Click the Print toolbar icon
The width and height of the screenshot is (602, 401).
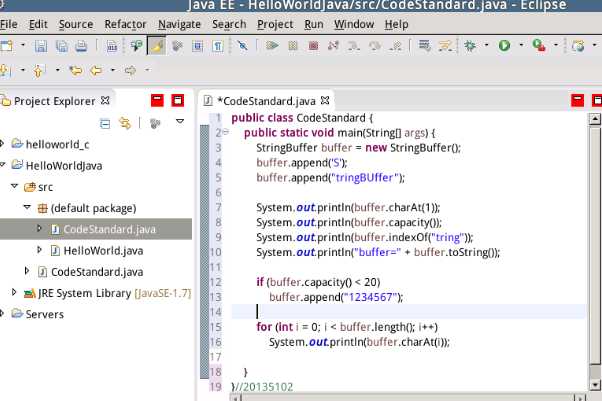[x=81, y=46]
